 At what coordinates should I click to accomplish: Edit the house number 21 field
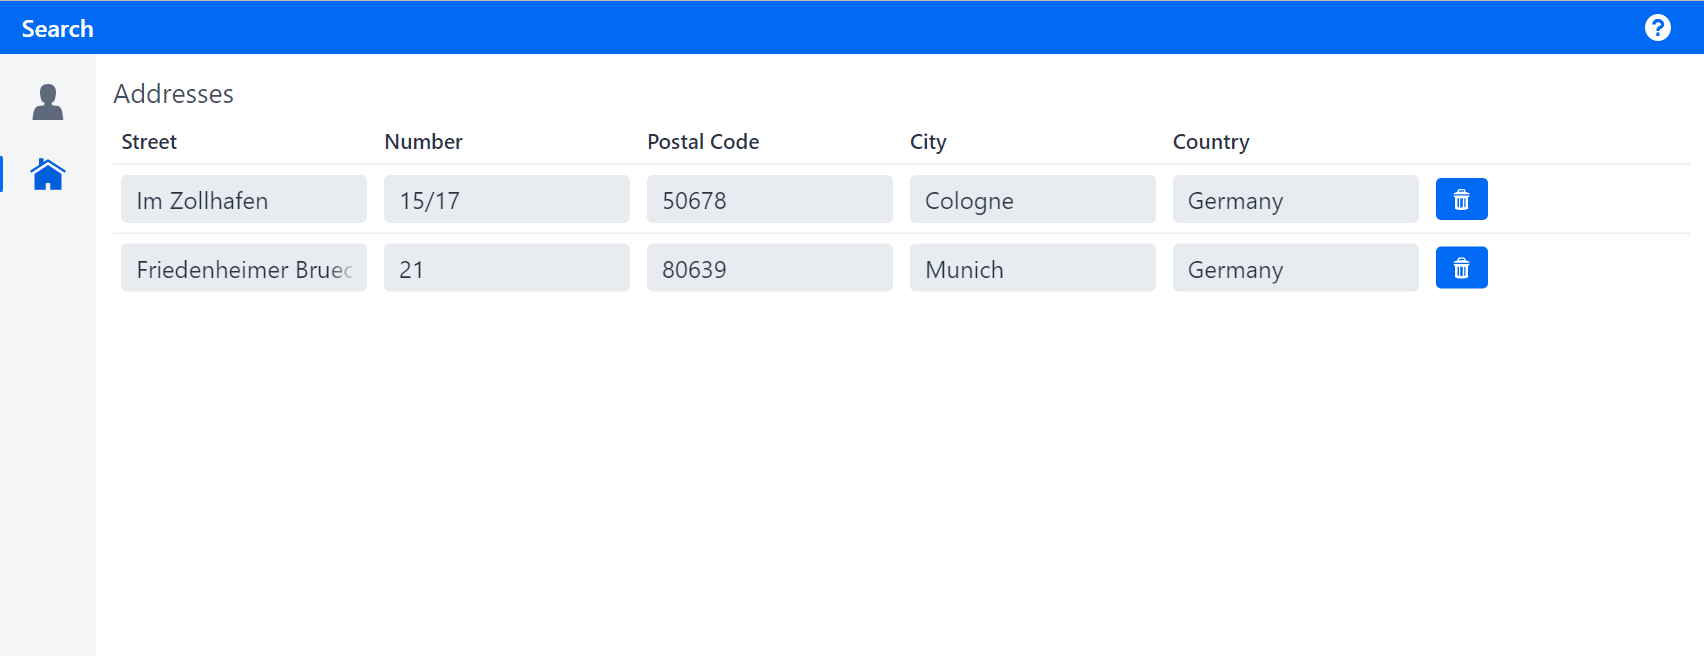click(x=507, y=268)
